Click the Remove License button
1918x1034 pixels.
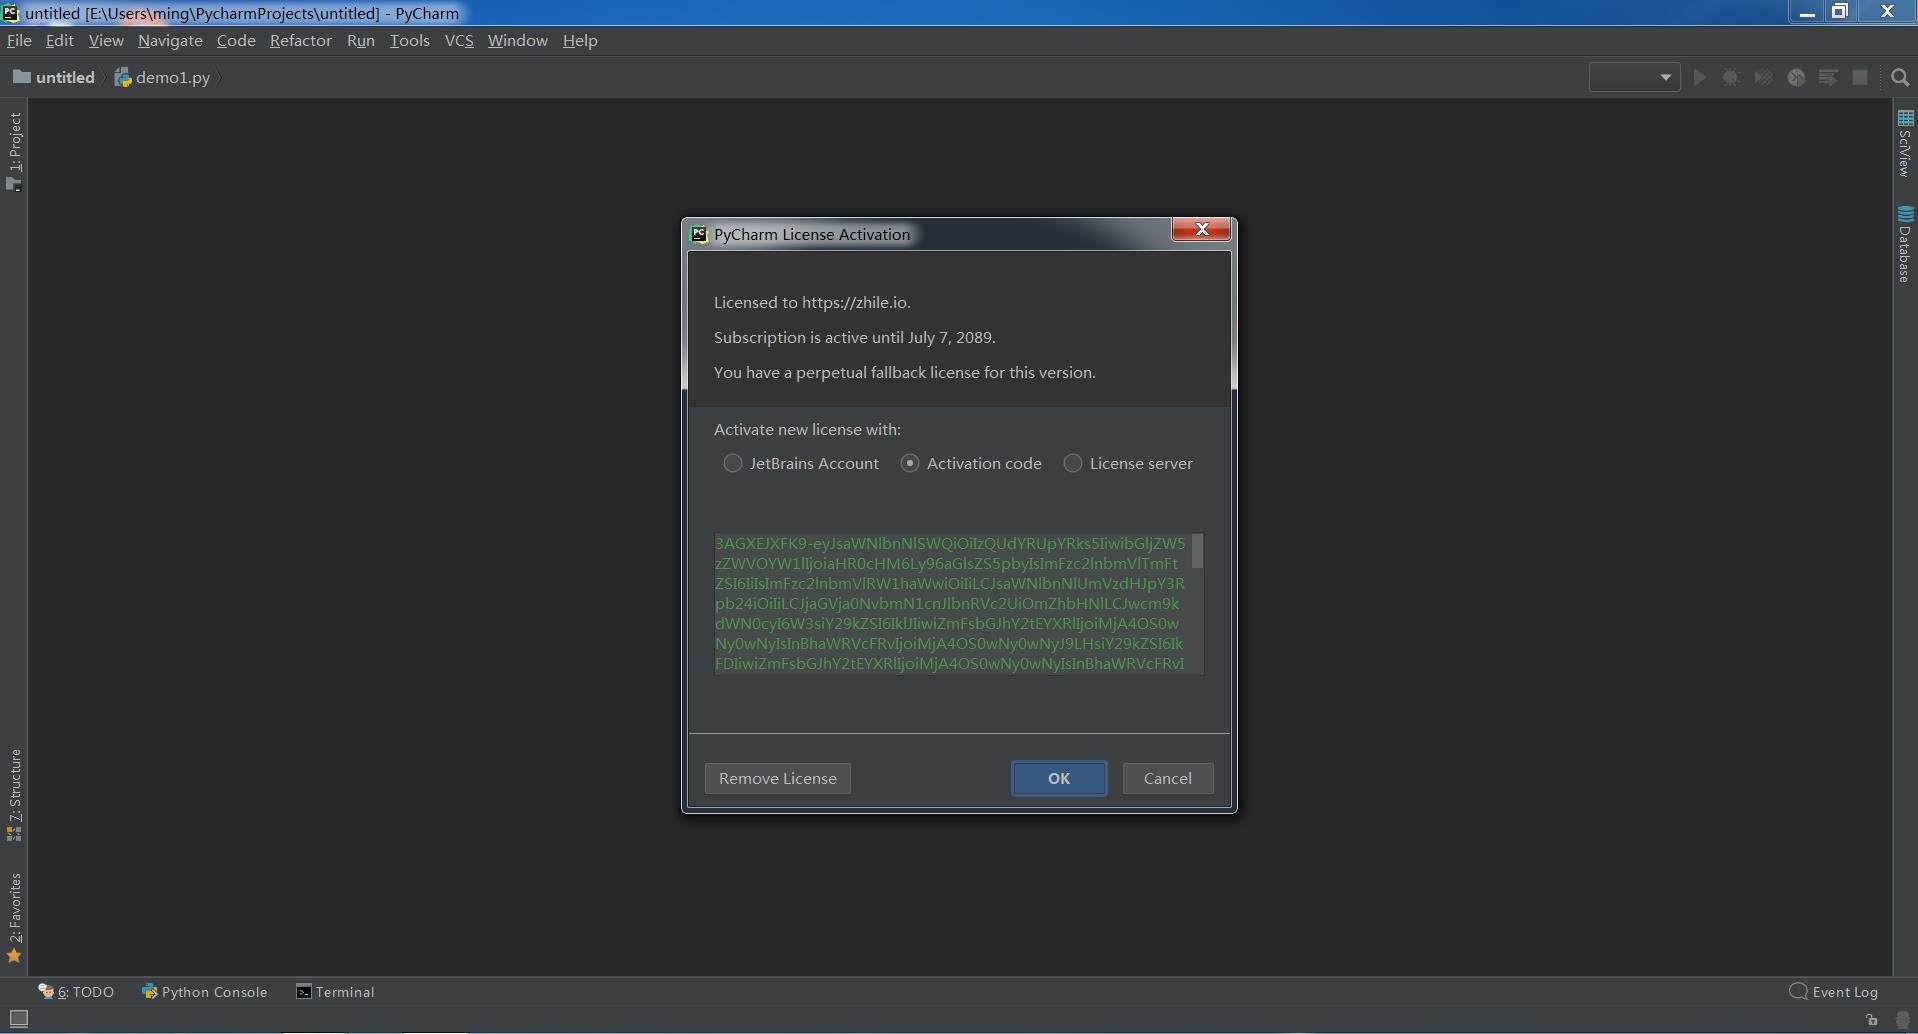point(778,778)
